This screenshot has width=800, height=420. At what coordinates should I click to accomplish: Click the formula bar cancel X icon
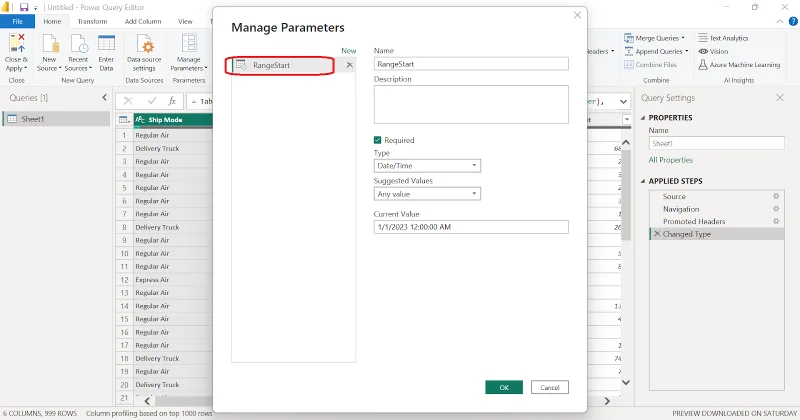point(128,101)
